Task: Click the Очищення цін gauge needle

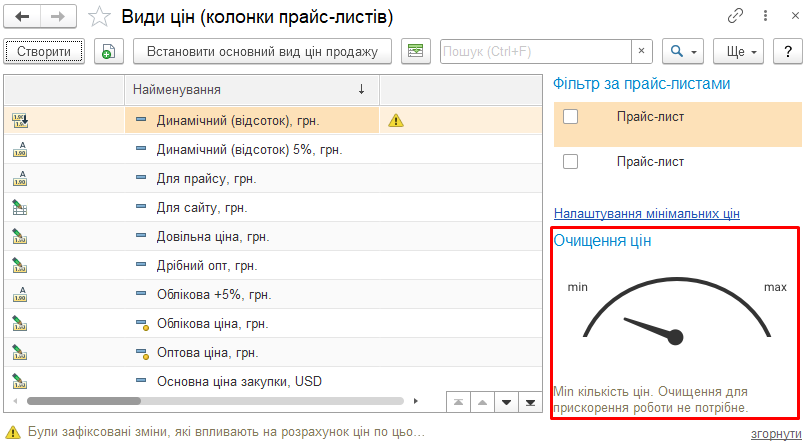Action: [653, 329]
